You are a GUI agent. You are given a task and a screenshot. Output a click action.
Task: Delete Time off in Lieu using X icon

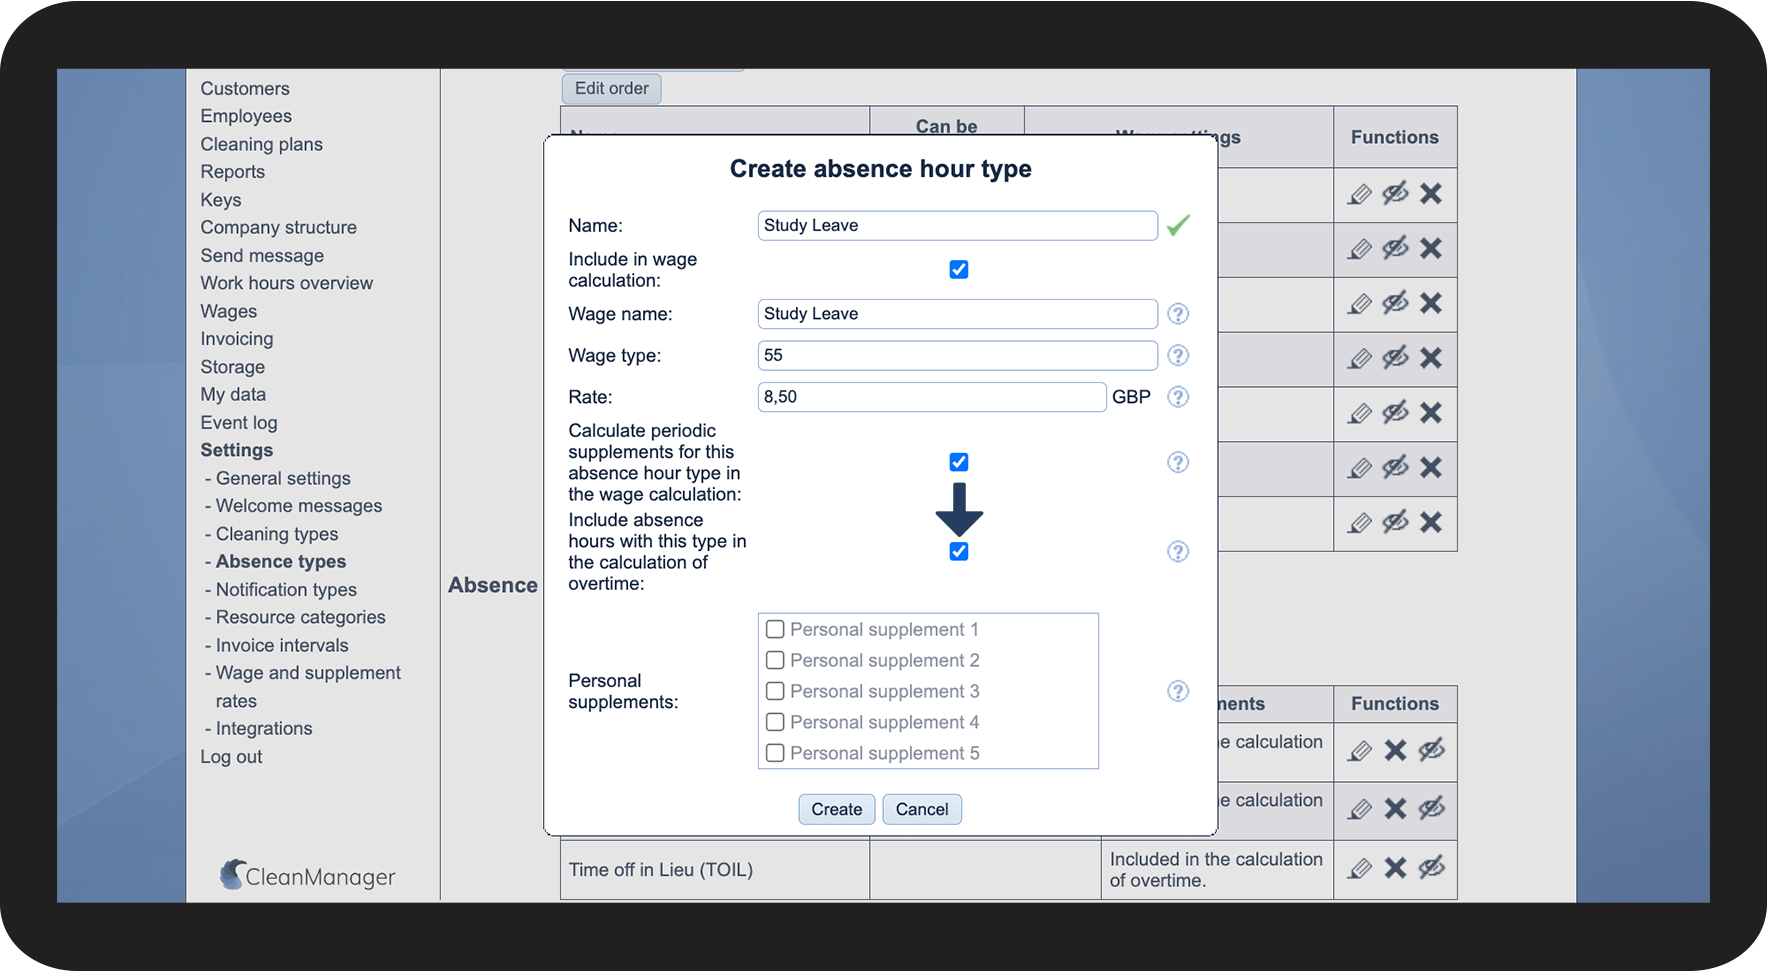tap(1395, 868)
